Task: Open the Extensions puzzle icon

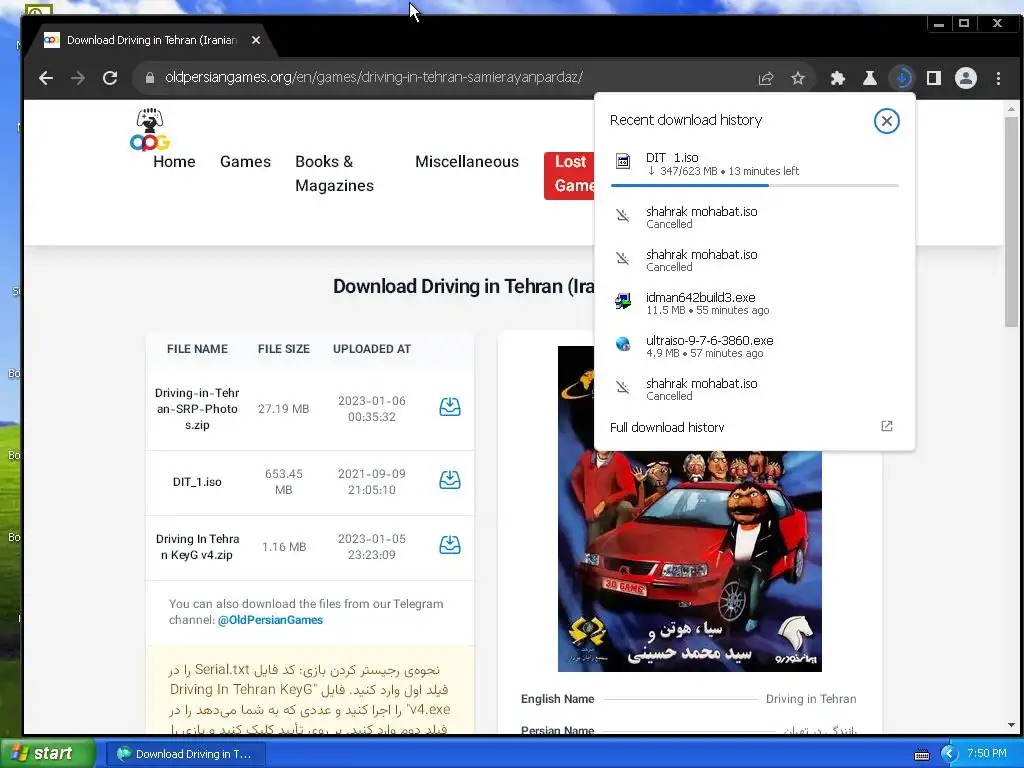Action: tap(837, 78)
